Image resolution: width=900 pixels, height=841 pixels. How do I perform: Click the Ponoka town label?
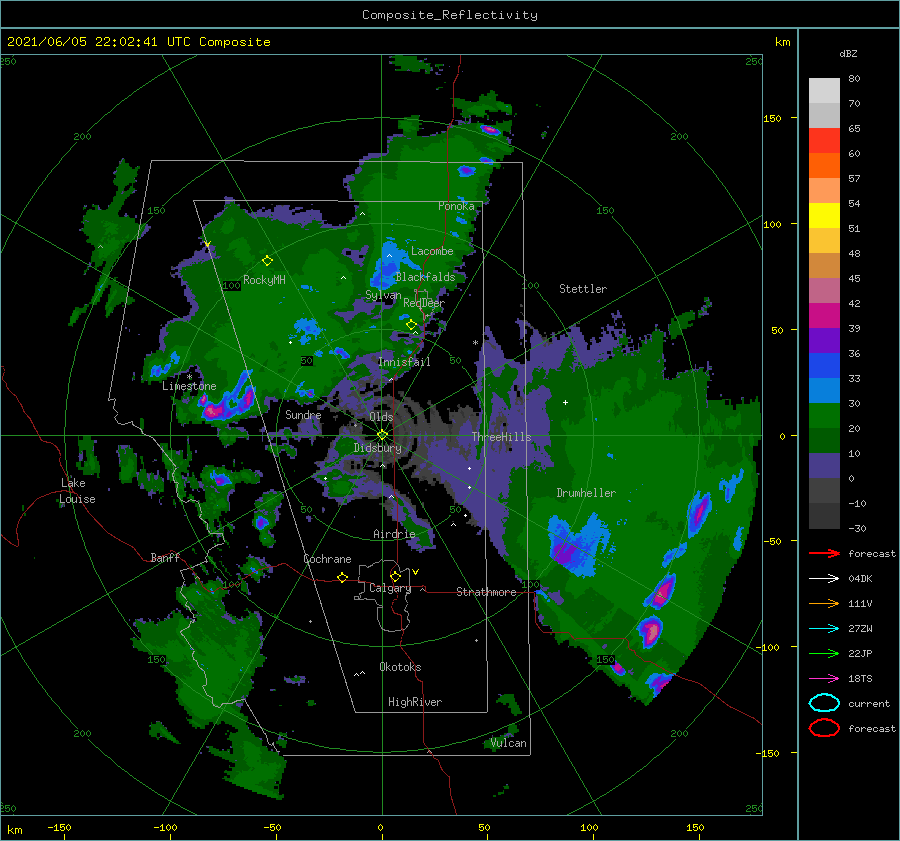tap(456, 206)
